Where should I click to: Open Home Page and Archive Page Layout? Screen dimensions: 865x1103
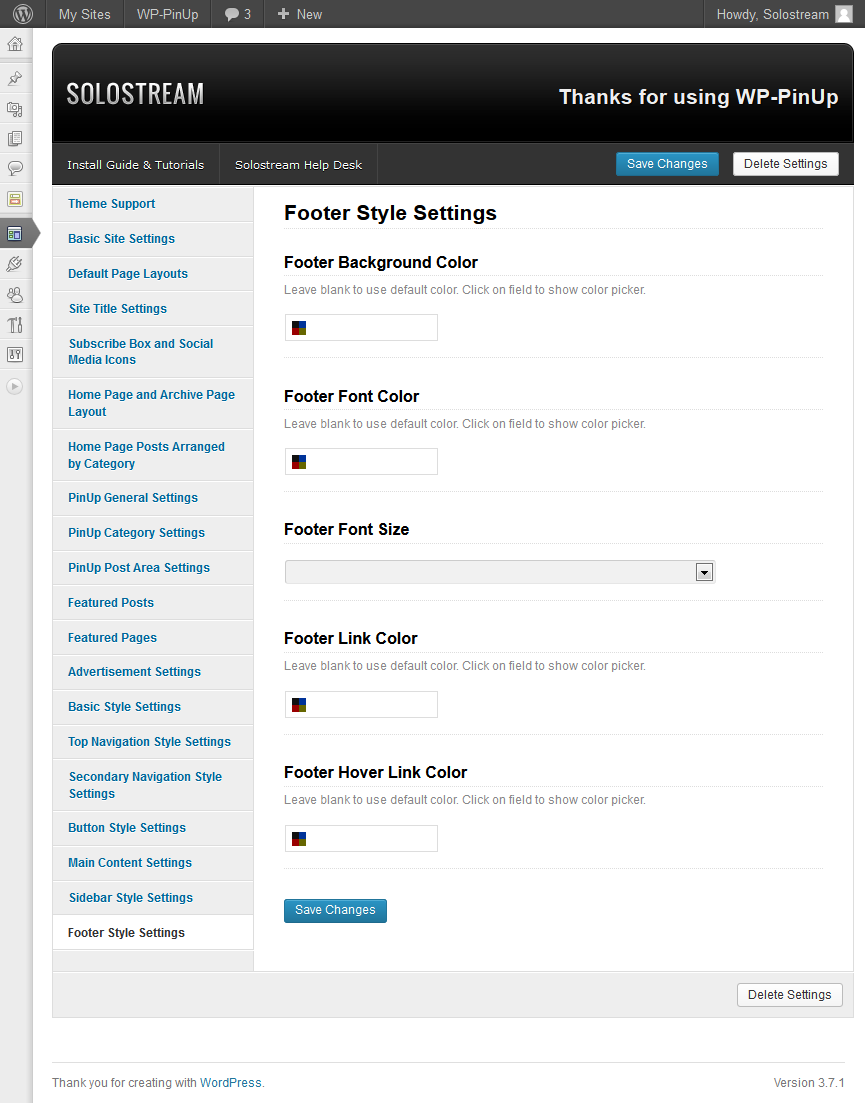pos(153,404)
